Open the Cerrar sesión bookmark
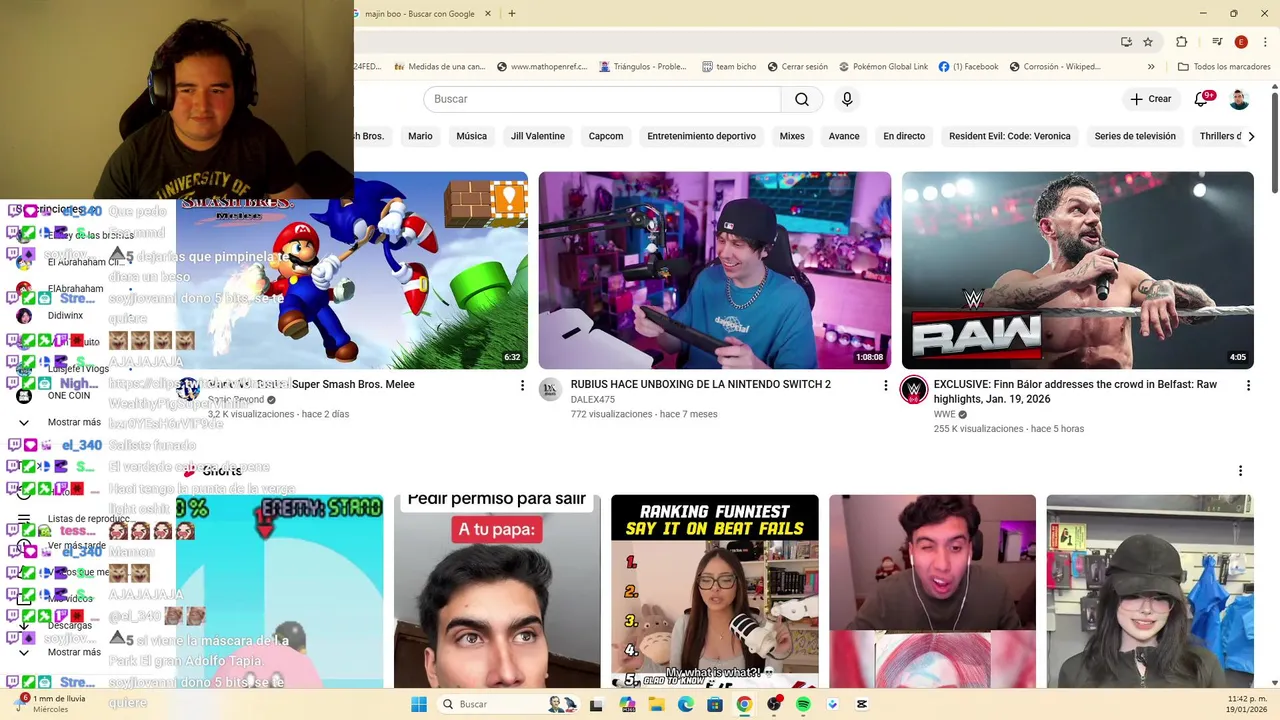This screenshot has height=720, width=1280. click(798, 67)
